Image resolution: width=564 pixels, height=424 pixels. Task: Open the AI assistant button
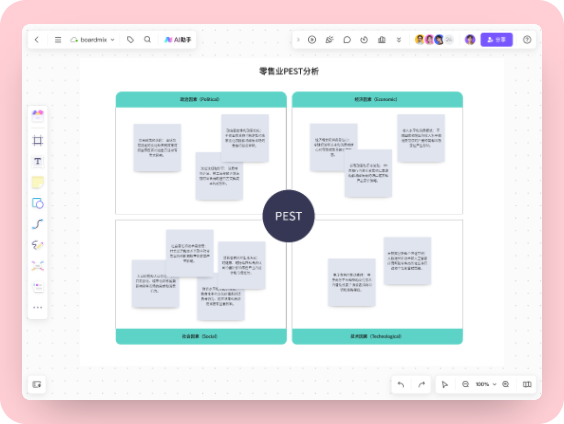click(x=178, y=40)
